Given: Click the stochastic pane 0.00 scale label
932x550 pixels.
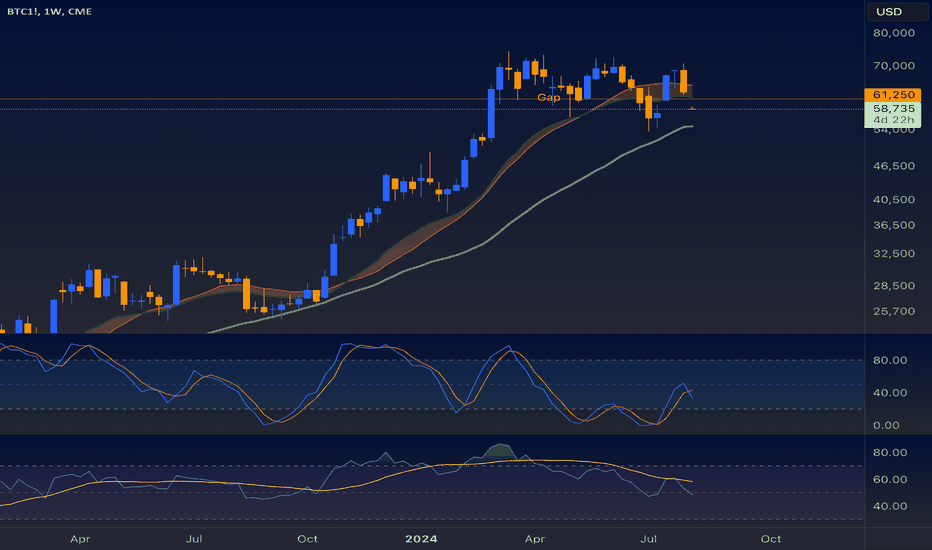Looking at the screenshot, I should tap(886, 425).
